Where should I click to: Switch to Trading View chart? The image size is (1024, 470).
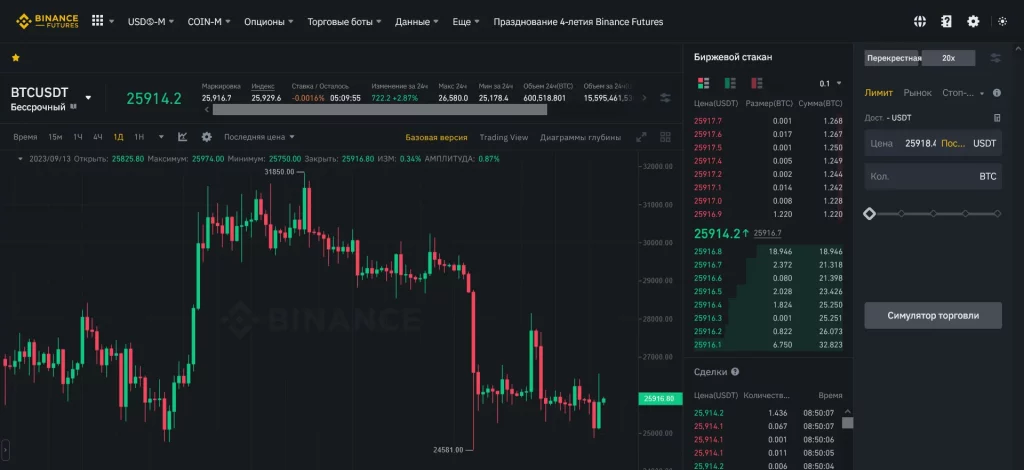(x=504, y=137)
